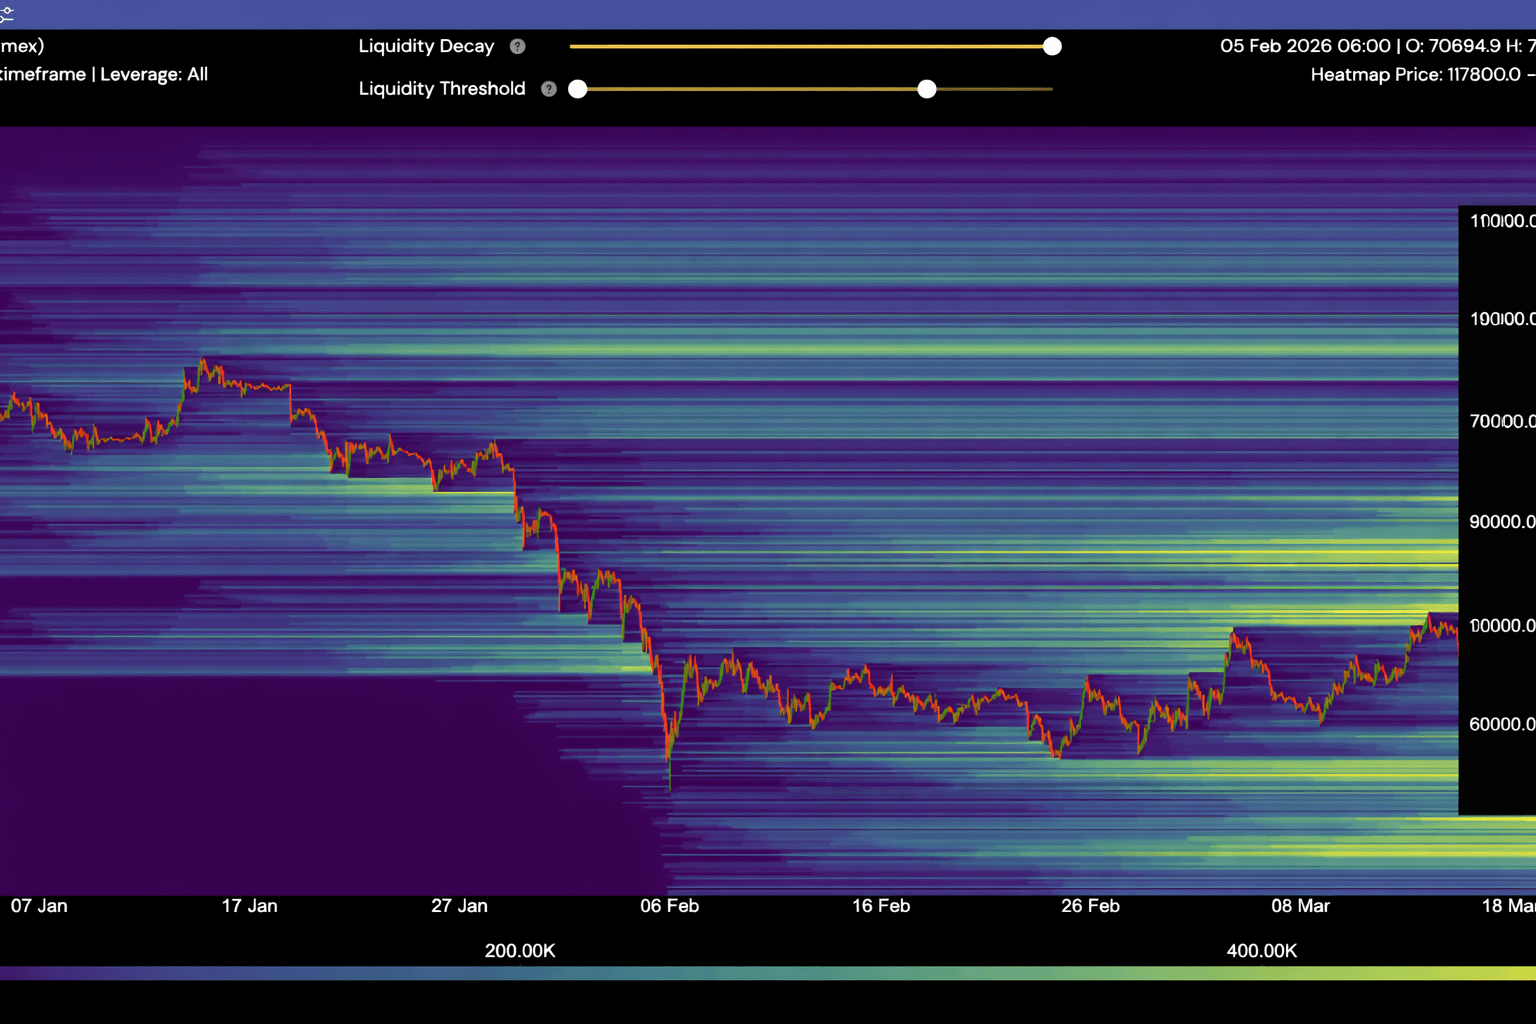Click the 05 Feb 2026 OHLC readout
The height and width of the screenshot is (1024, 1536).
[1376, 46]
